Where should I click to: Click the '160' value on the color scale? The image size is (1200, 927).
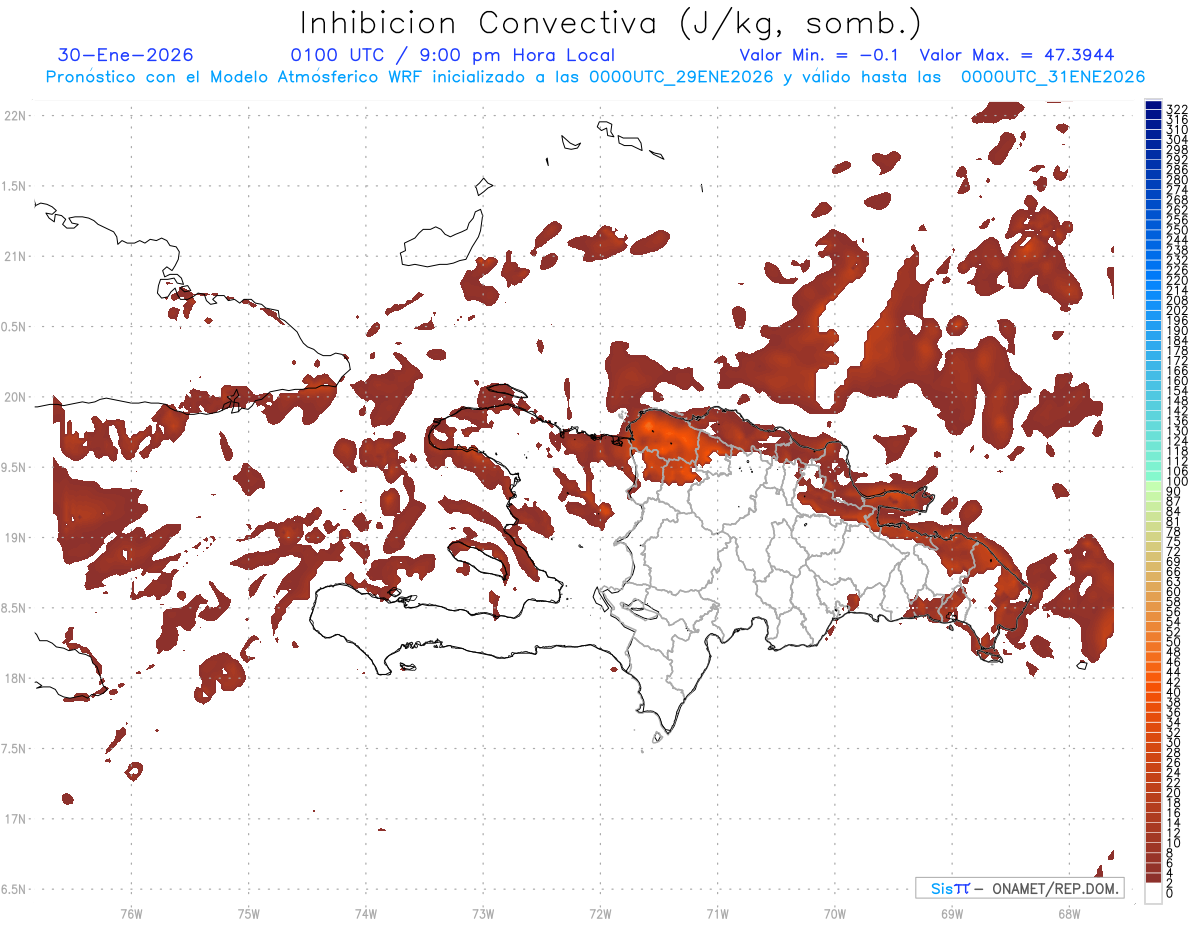pos(1177,381)
